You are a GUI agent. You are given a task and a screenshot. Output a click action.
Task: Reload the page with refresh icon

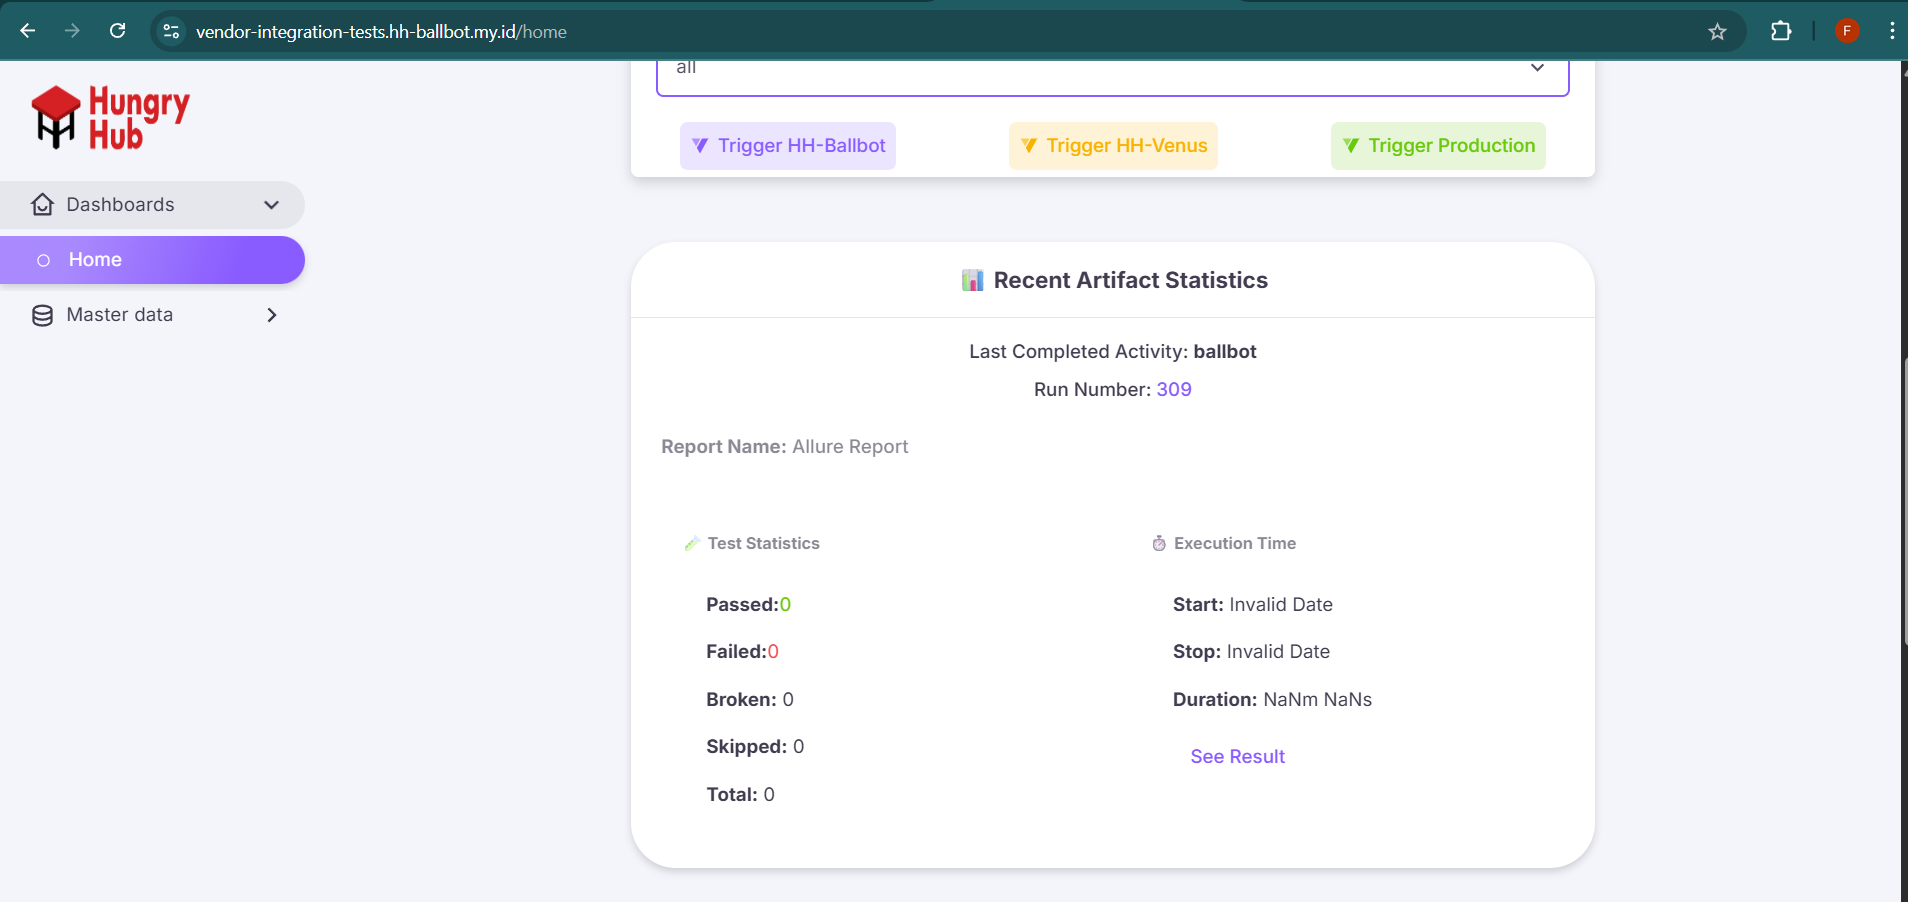point(117,31)
